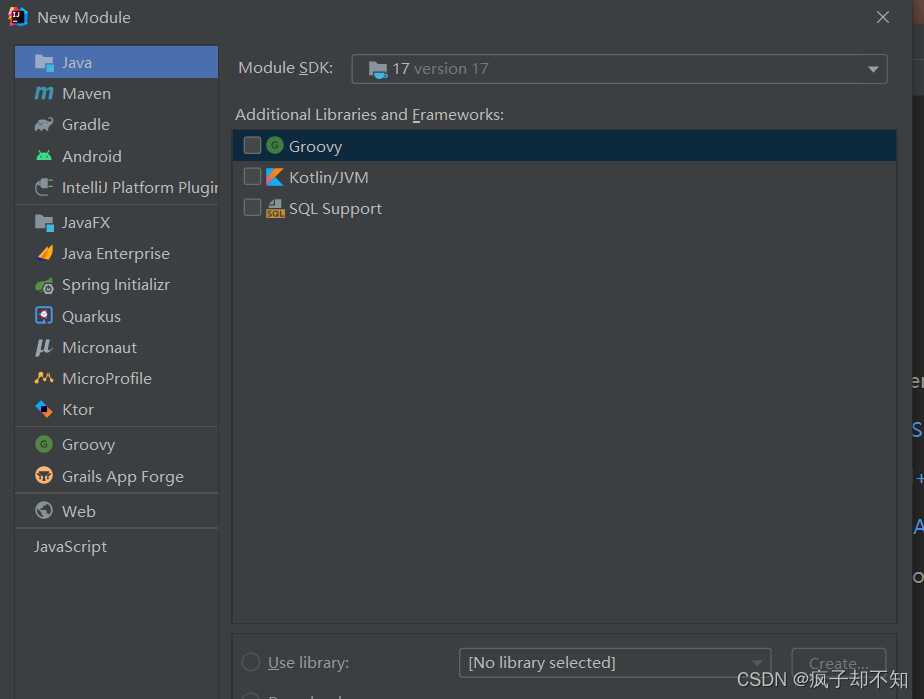The width and height of the screenshot is (924, 699).
Task: Click the IntelliJ Platform Plugin label
Action: 140,187
